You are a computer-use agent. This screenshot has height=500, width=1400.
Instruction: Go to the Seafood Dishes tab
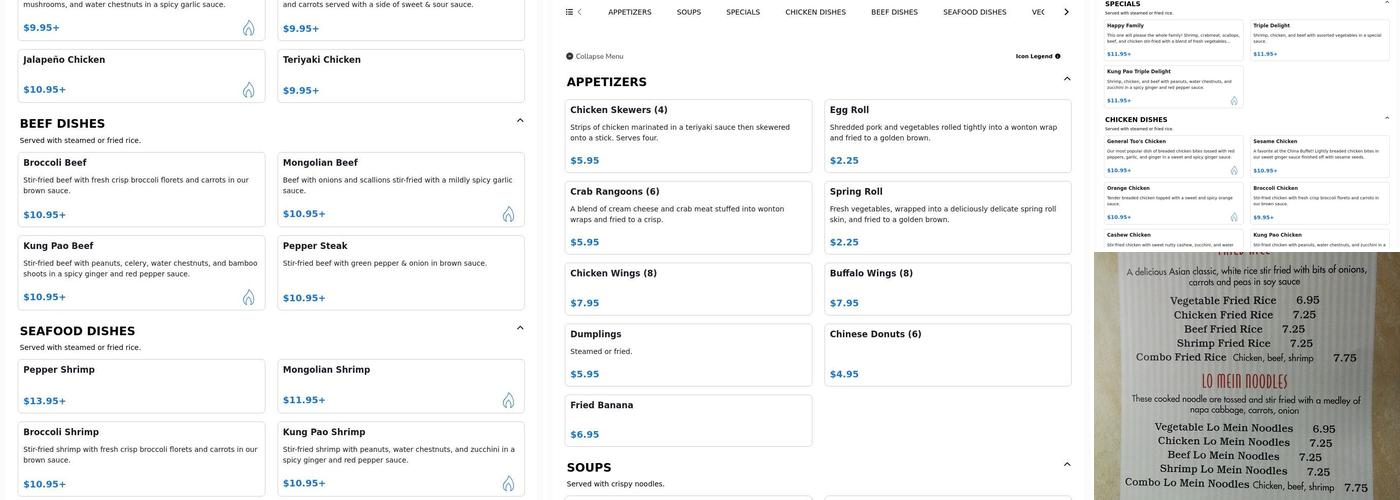974,12
